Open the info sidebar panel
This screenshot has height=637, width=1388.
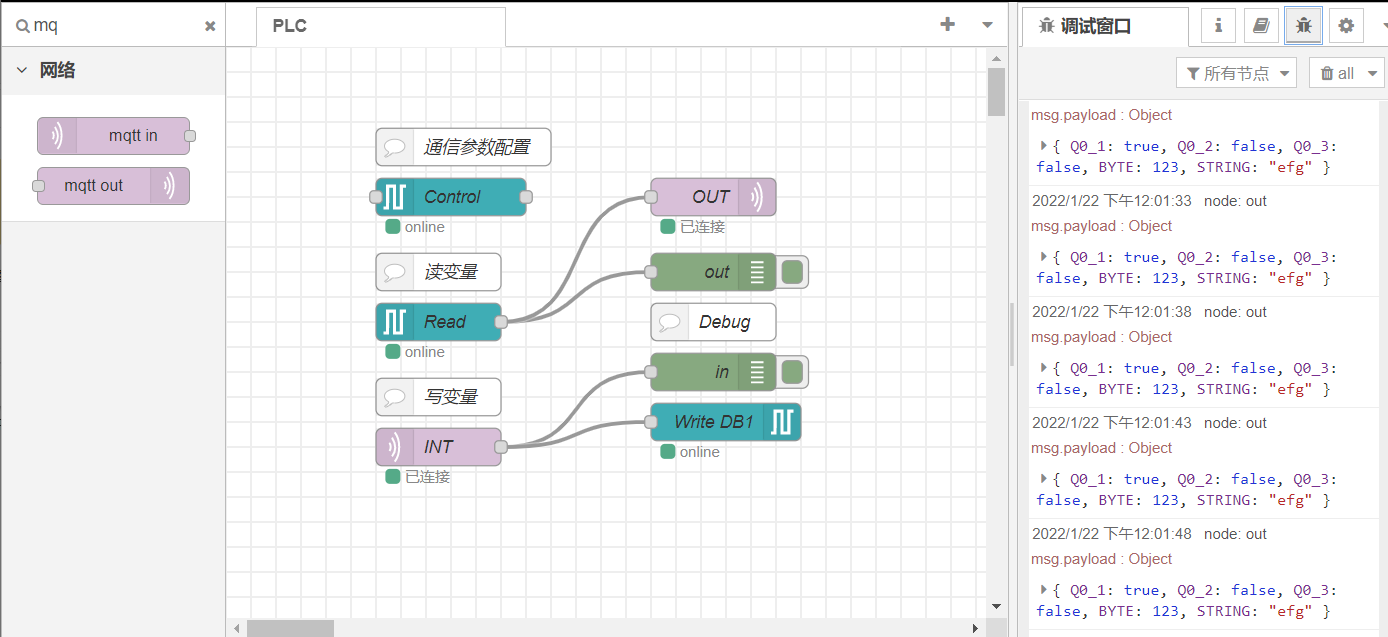pyautogui.click(x=1218, y=25)
